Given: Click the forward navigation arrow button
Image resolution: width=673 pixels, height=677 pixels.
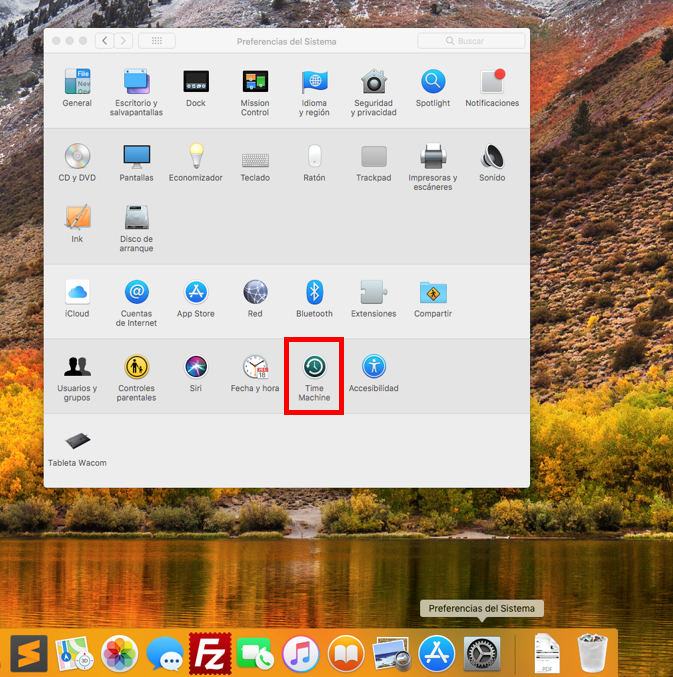Looking at the screenshot, I should [x=123, y=41].
